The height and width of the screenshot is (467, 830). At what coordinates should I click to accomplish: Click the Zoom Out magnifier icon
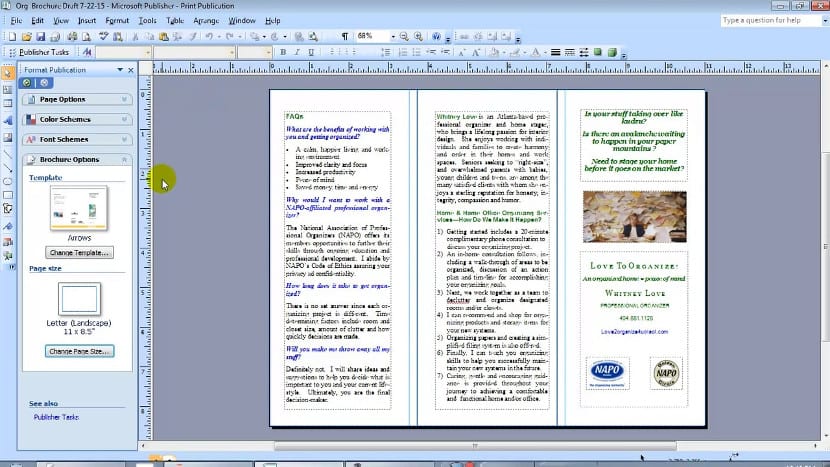[x=404, y=37]
